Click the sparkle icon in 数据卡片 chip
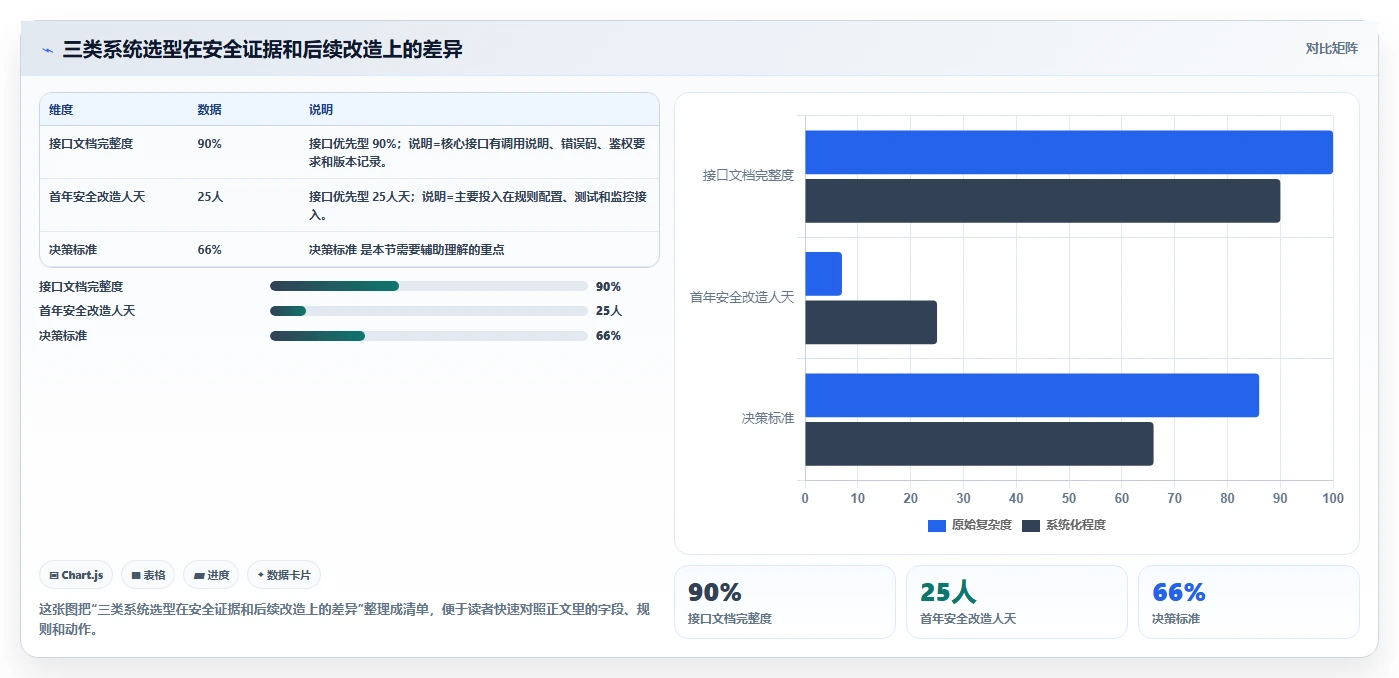 [261, 575]
